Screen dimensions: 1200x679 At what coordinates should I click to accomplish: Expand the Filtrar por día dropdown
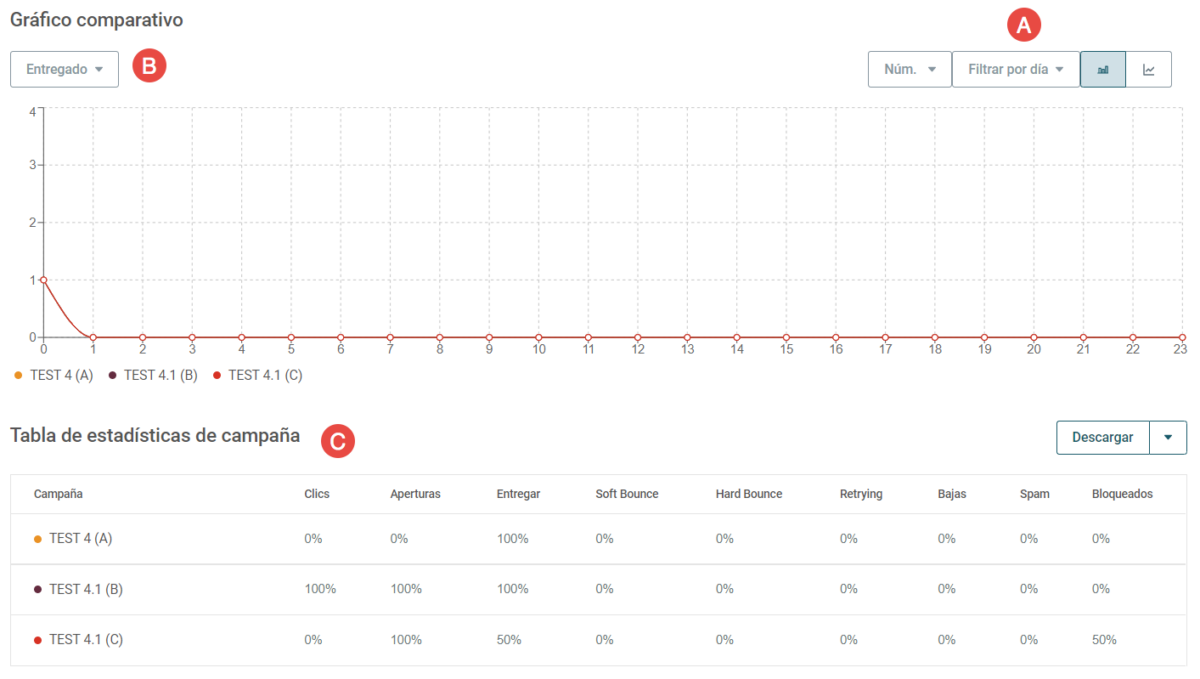[x=1015, y=70]
